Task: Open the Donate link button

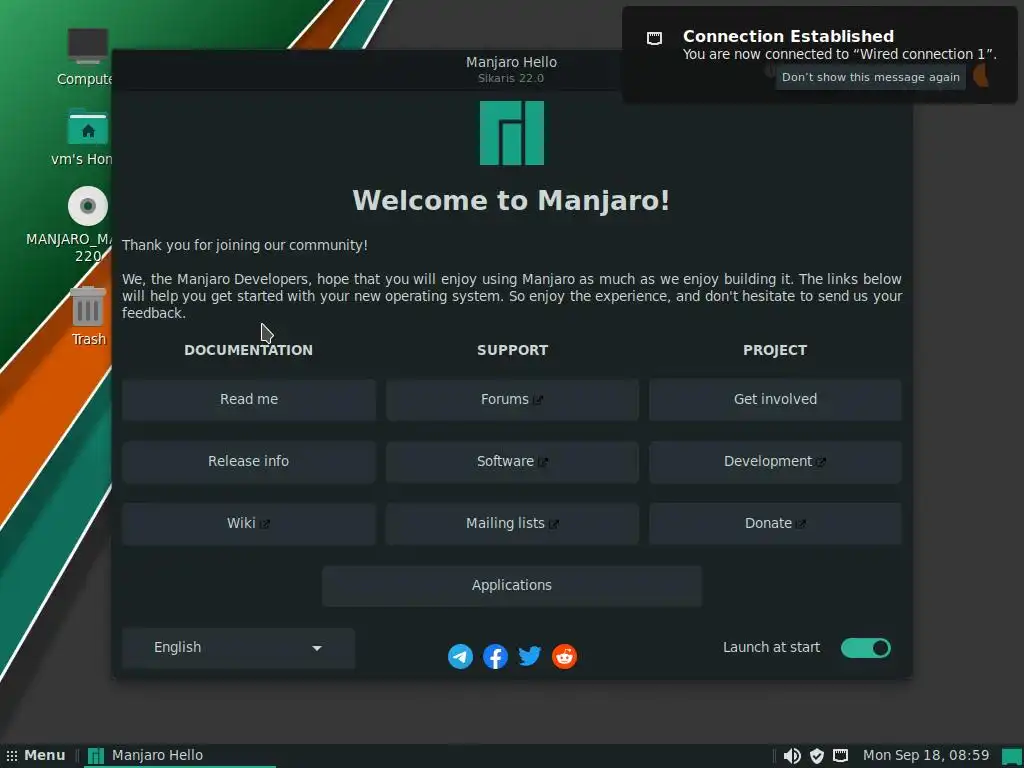Action: click(775, 523)
